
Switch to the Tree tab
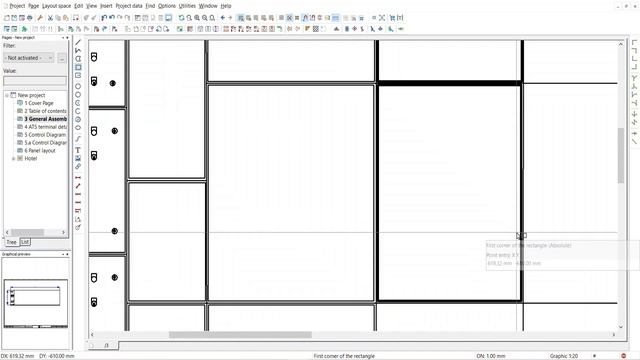click(x=11, y=242)
